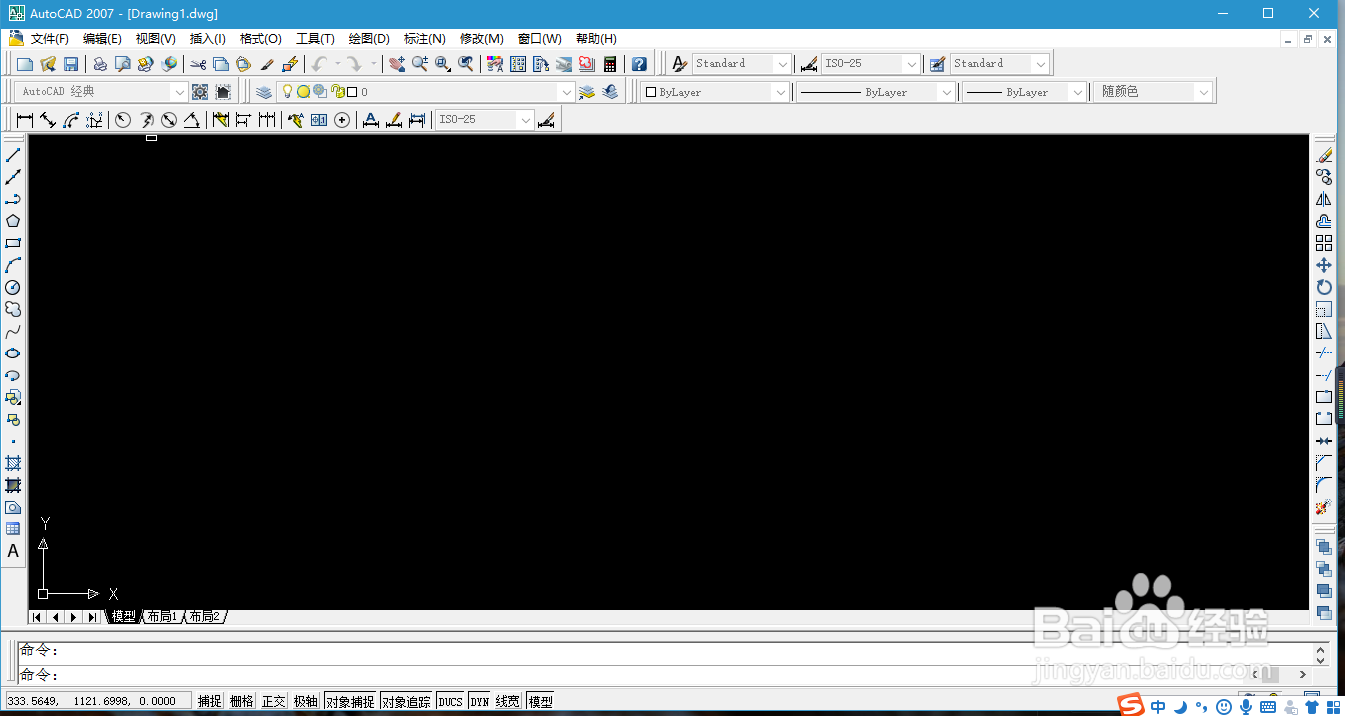Select the Multiline Text 'A' tool
The height and width of the screenshot is (716, 1345).
13,551
